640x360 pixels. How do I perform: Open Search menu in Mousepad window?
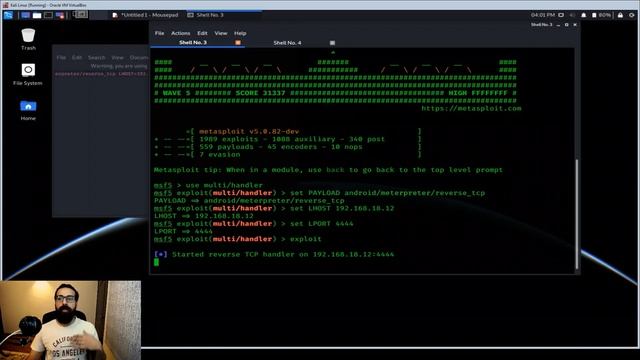(97, 58)
